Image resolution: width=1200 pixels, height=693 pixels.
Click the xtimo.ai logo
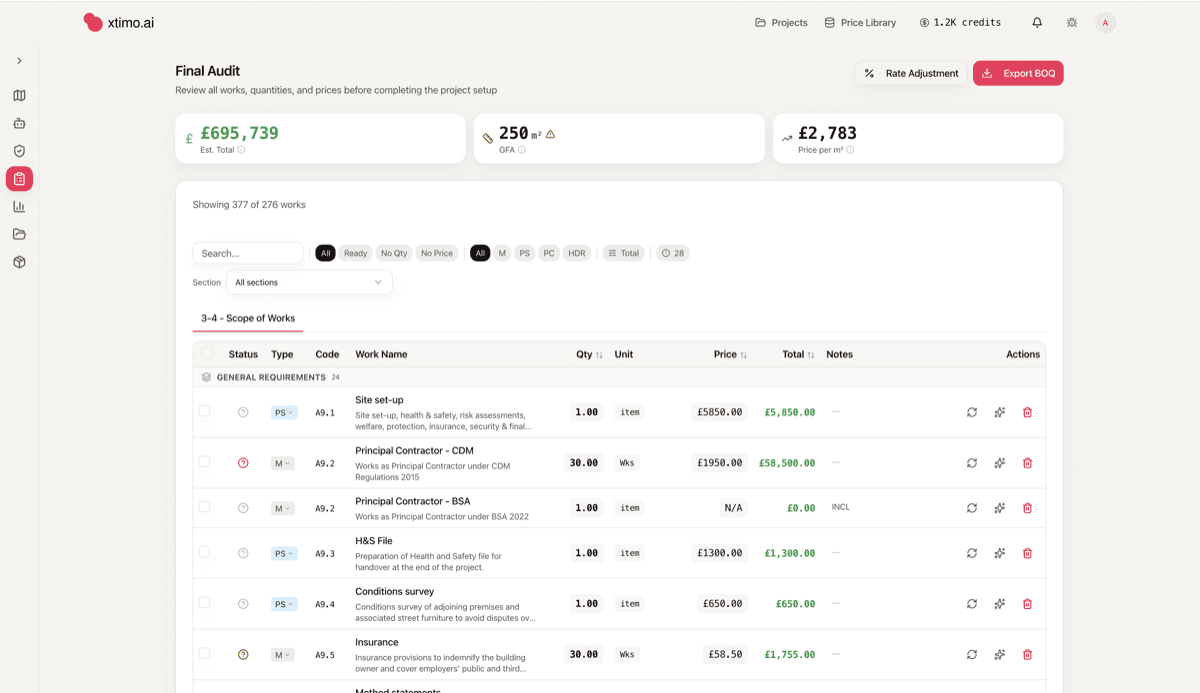tap(118, 22)
